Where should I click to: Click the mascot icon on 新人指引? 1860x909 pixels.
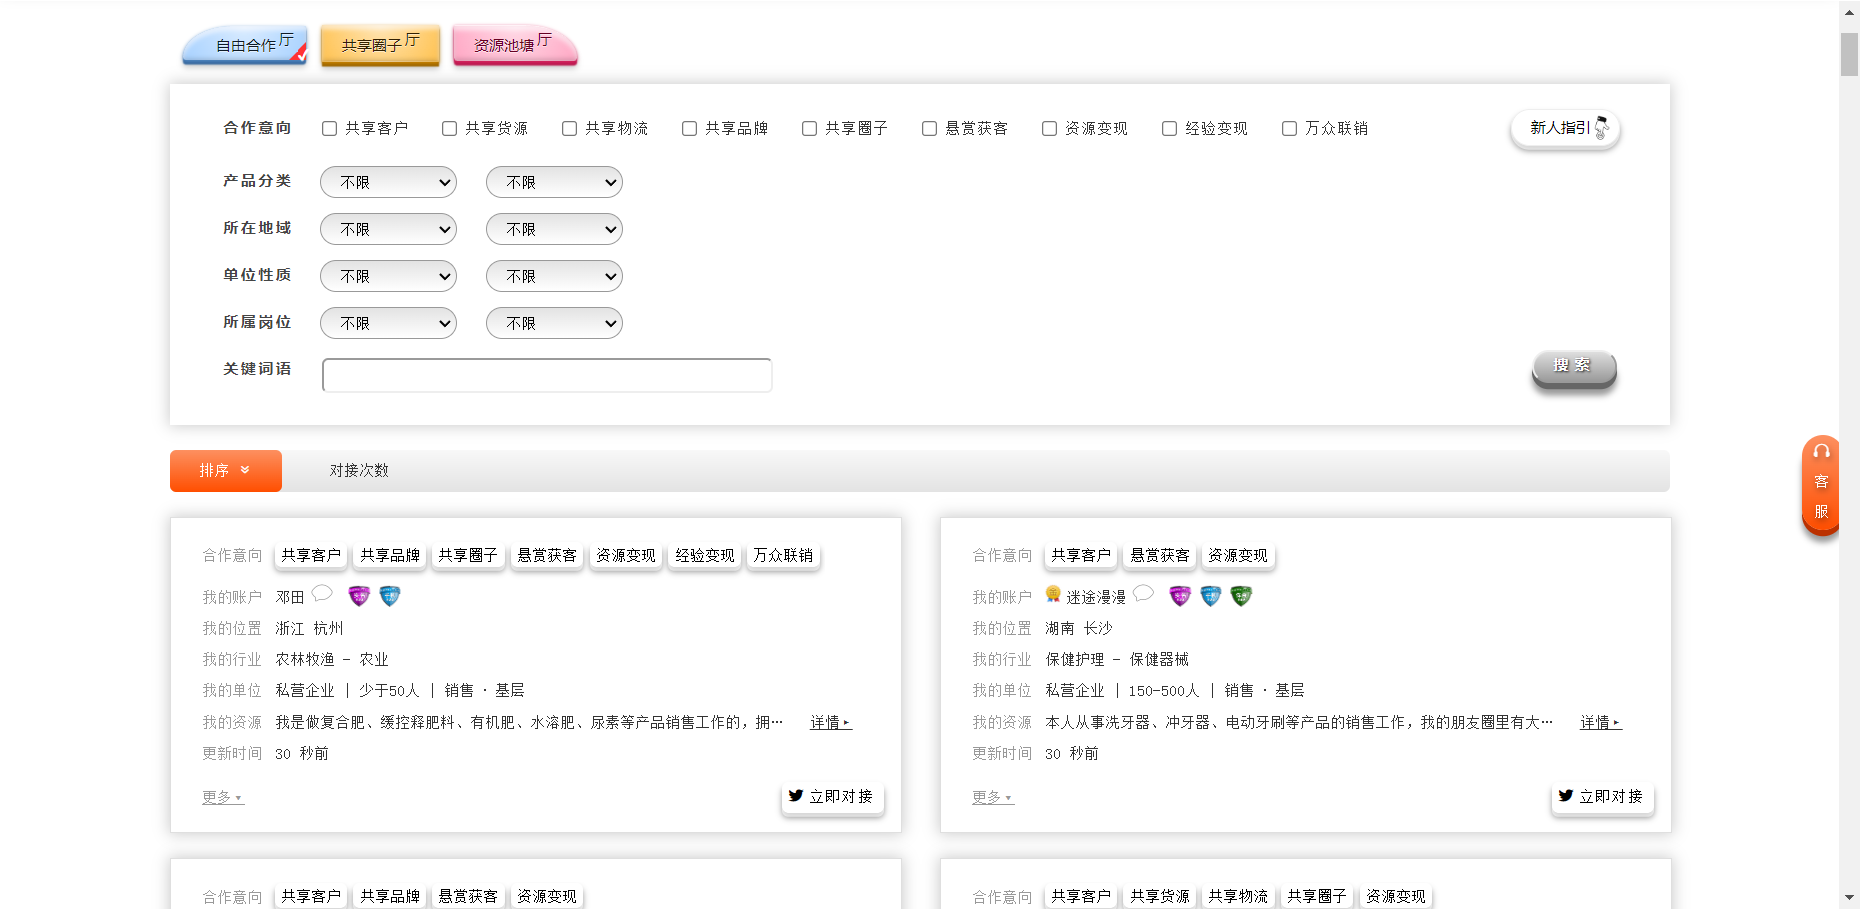(1601, 127)
